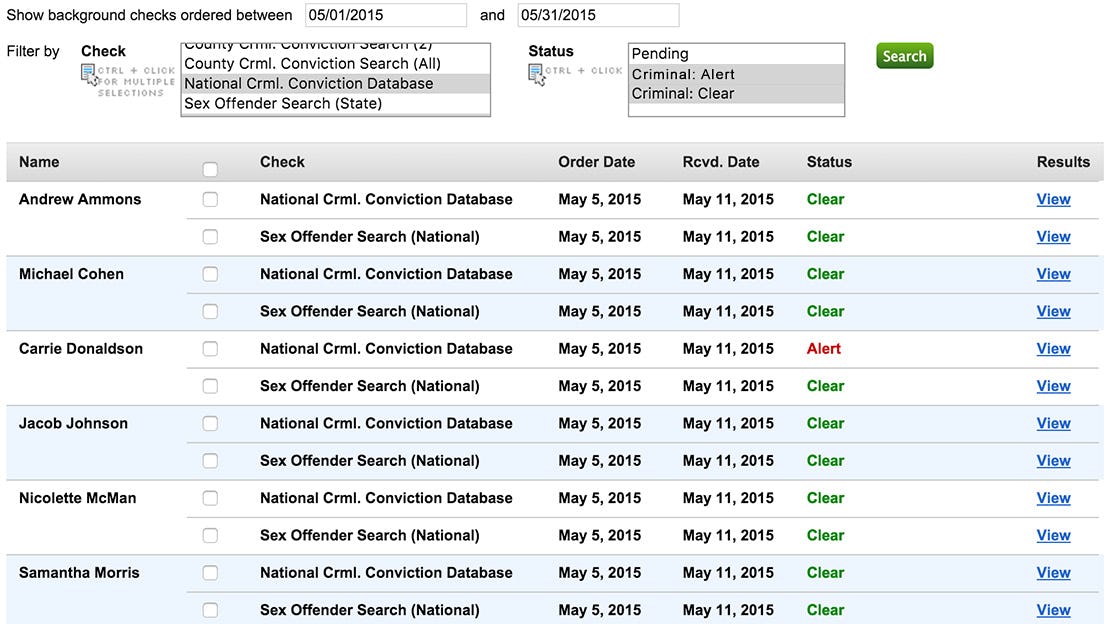View Michael Cohen's Sex Offender Search result
The height and width of the screenshot is (624, 1110).
click(1053, 311)
